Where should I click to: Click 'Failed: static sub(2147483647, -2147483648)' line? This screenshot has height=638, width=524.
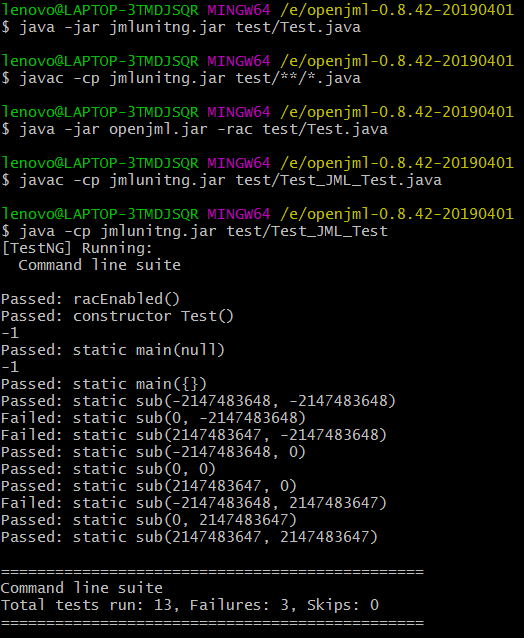pyautogui.click(x=194, y=435)
